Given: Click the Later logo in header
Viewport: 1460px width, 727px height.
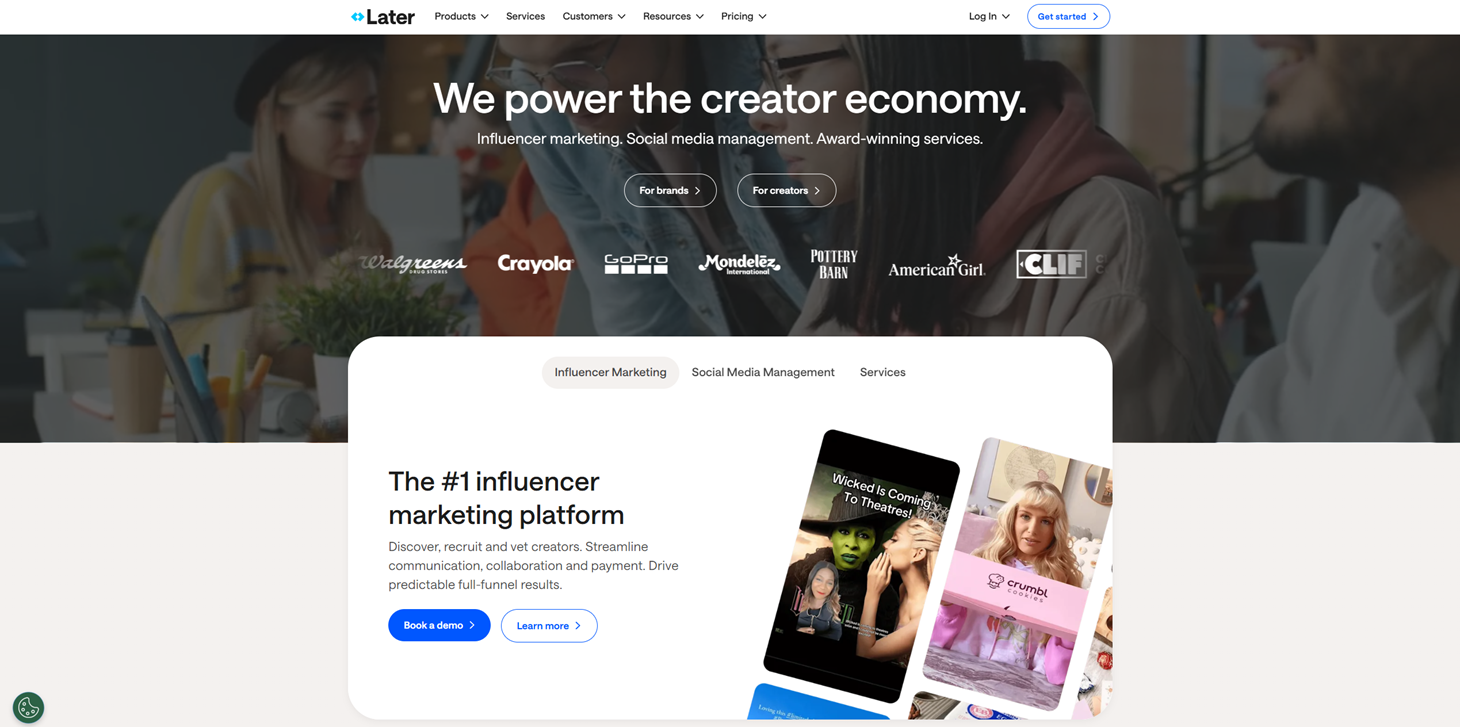Looking at the screenshot, I should (383, 17).
